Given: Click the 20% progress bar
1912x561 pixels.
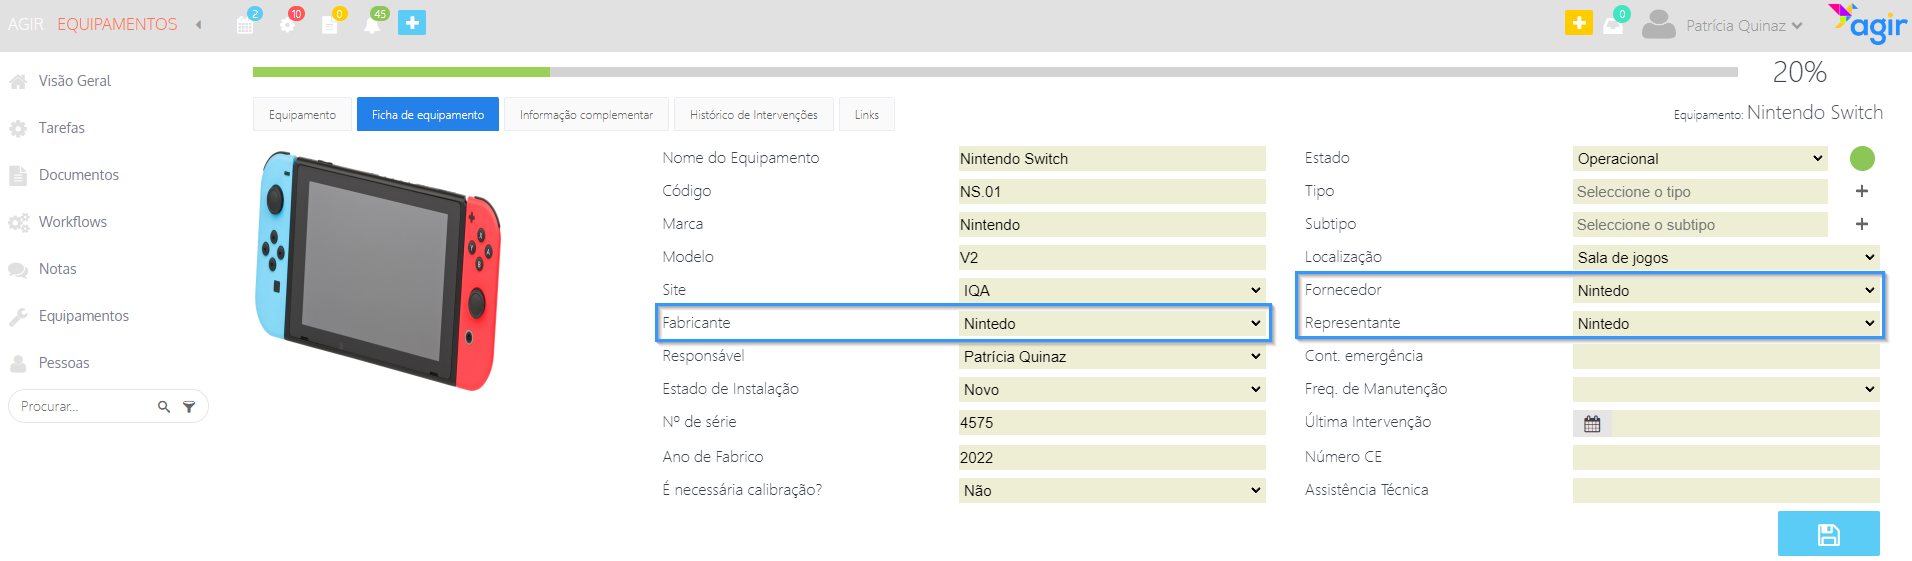Looking at the screenshot, I should coord(995,72).
